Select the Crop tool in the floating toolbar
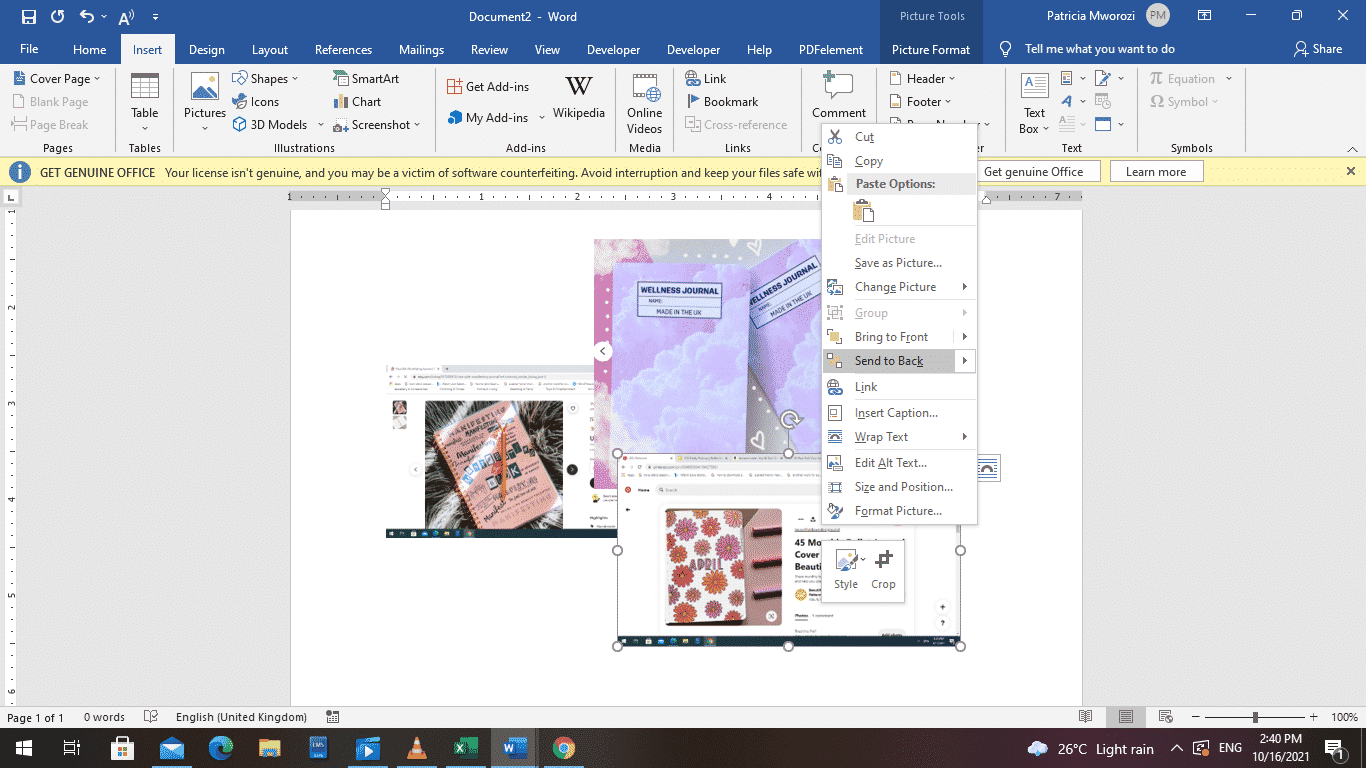1366x768 pixels. (883, 570)
